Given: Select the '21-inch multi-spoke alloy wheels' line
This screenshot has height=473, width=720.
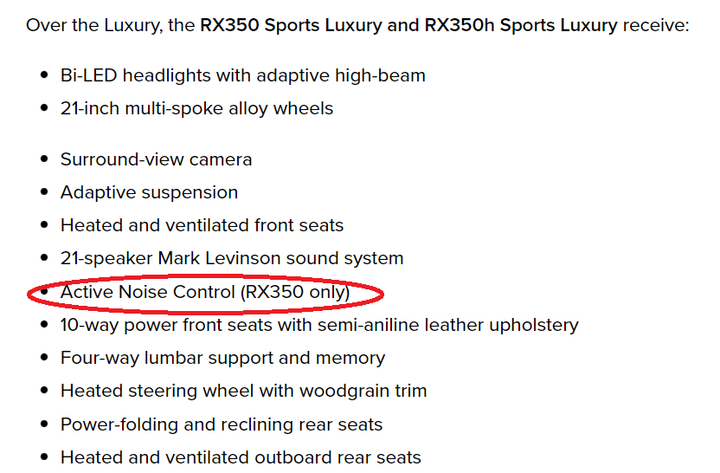Looking at the screenshot, I should pos(197,109).
